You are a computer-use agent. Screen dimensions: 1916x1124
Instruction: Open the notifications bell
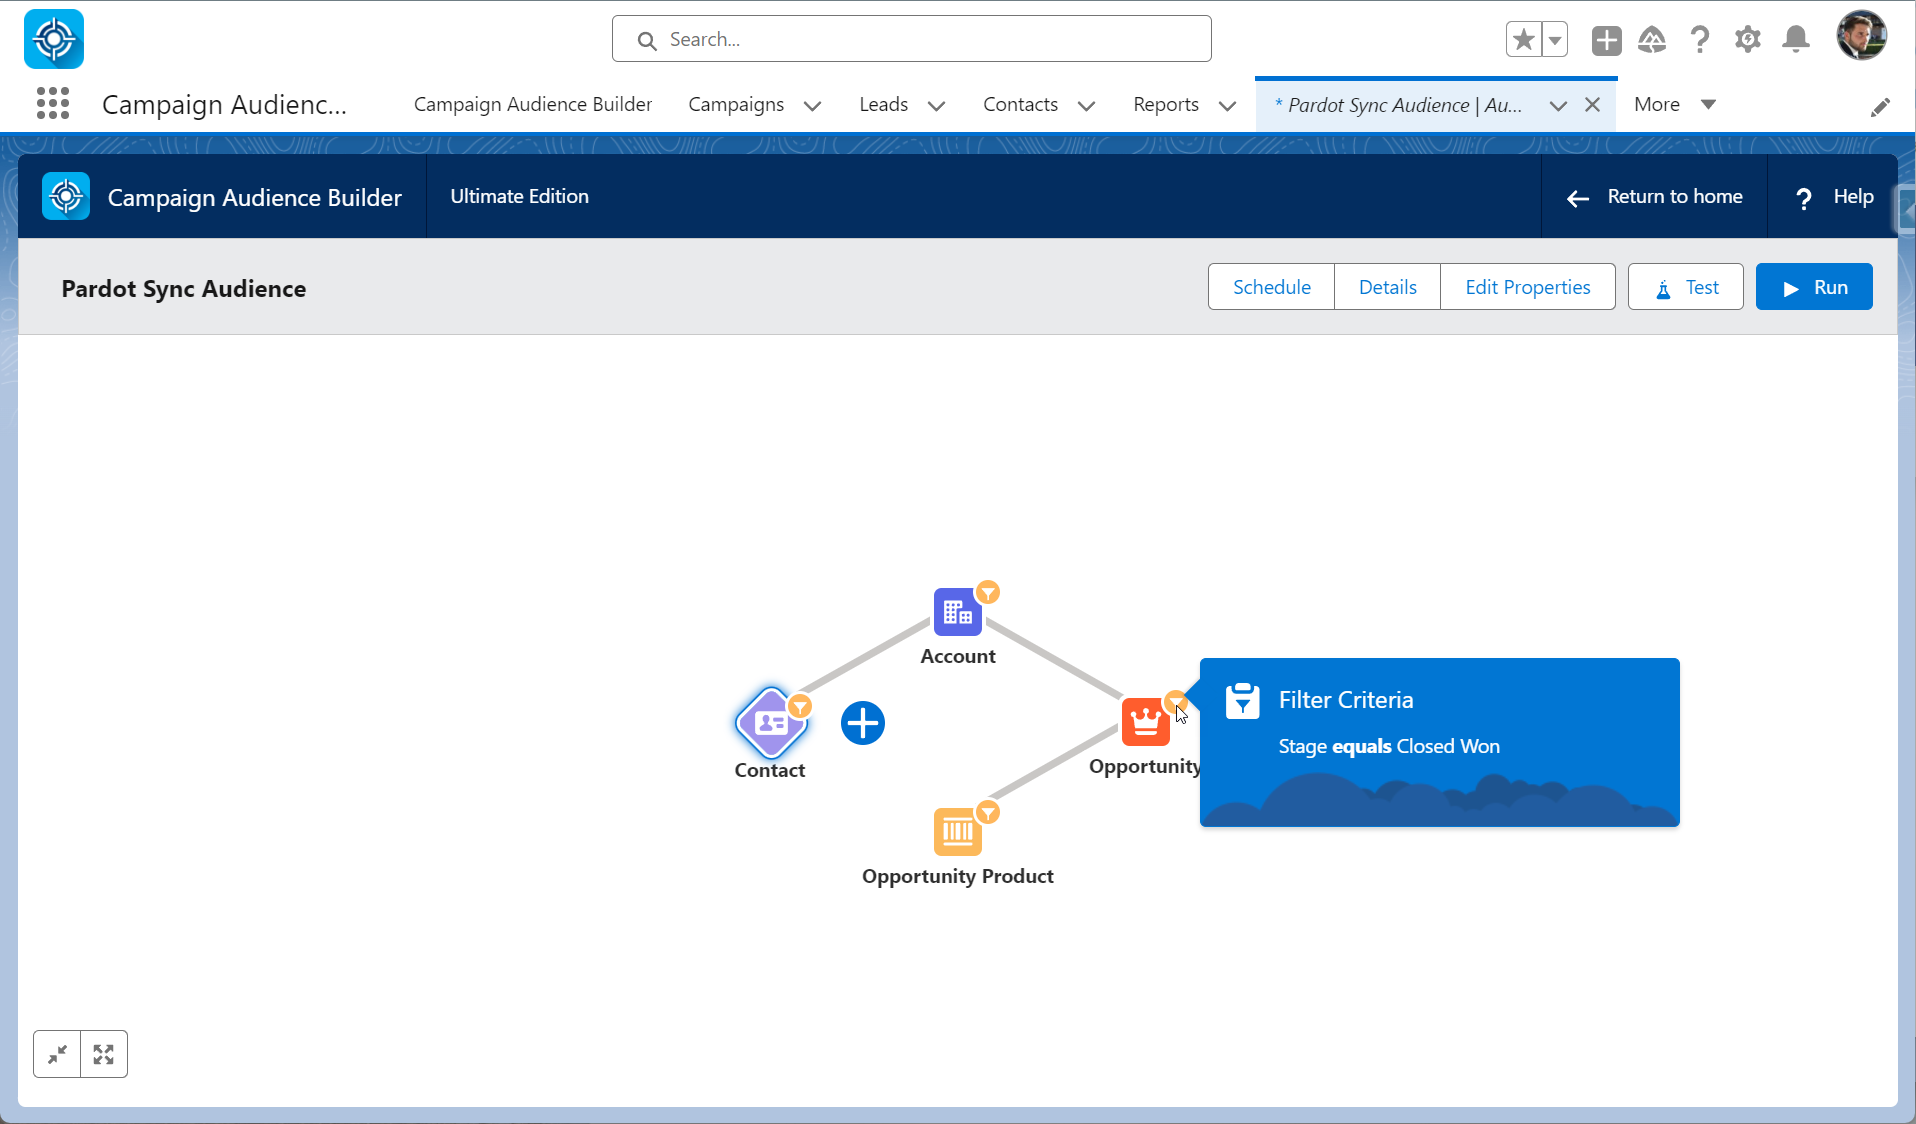point(1796,40)
